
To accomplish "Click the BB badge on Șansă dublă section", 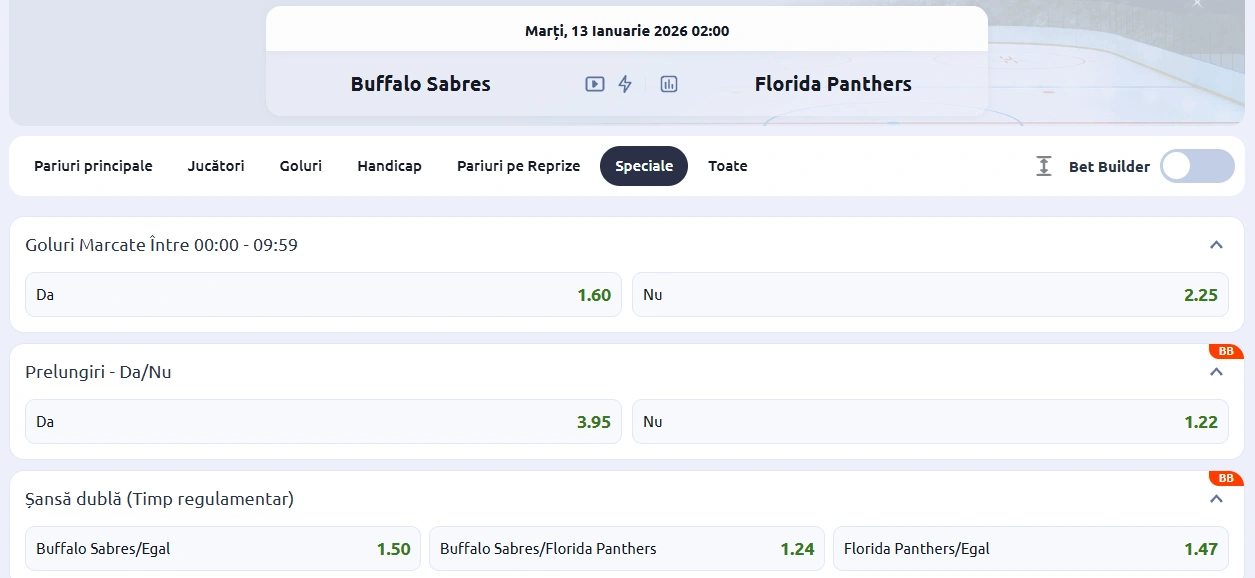I will (x=1225, y=478).
